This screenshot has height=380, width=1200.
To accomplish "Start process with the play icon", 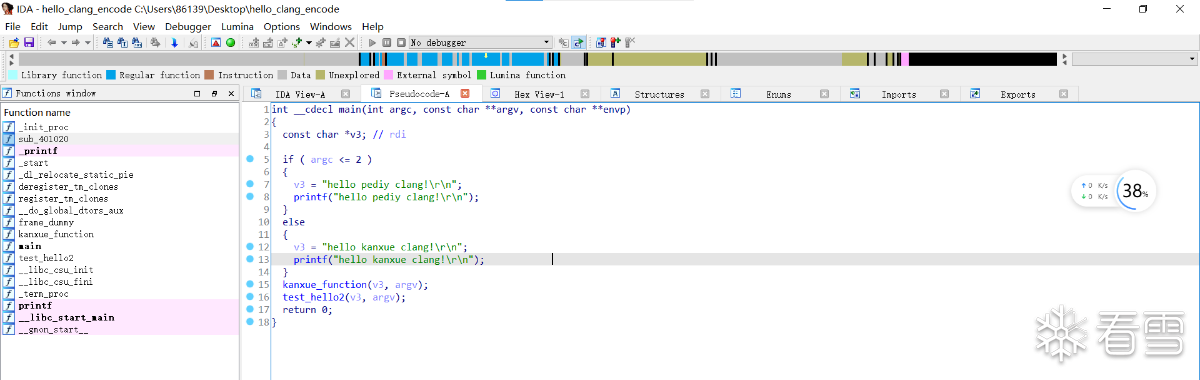I will 372,43.
